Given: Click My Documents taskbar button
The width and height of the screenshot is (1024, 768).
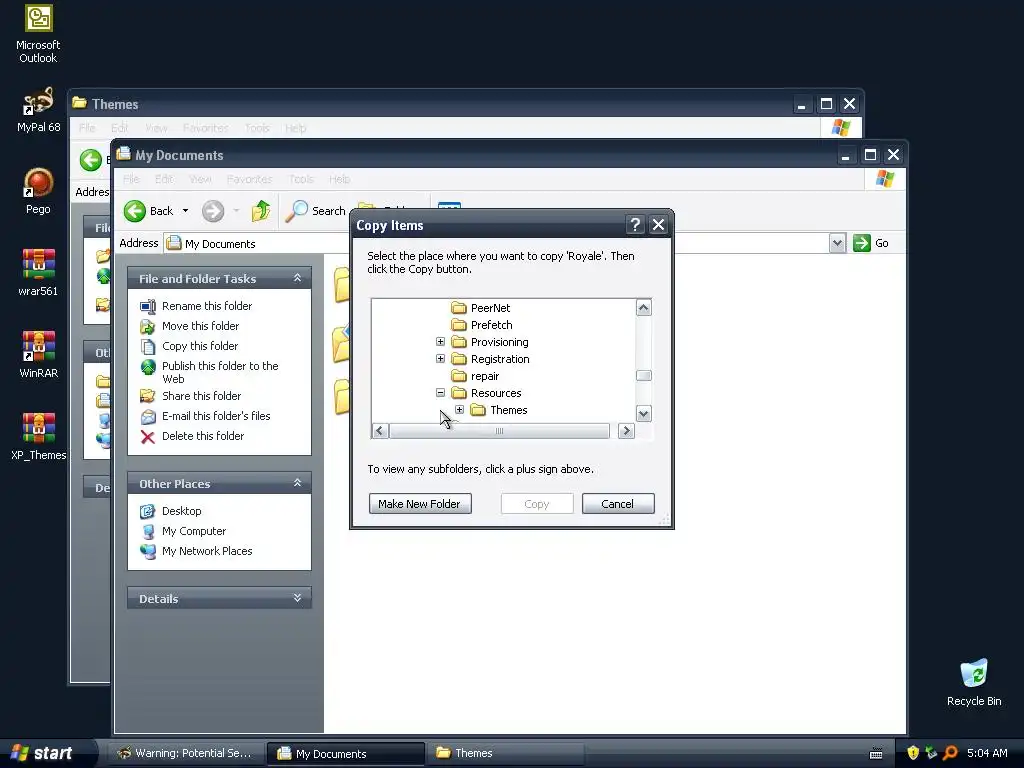Looking at the screenshot, I should click(x=345, y=753).
